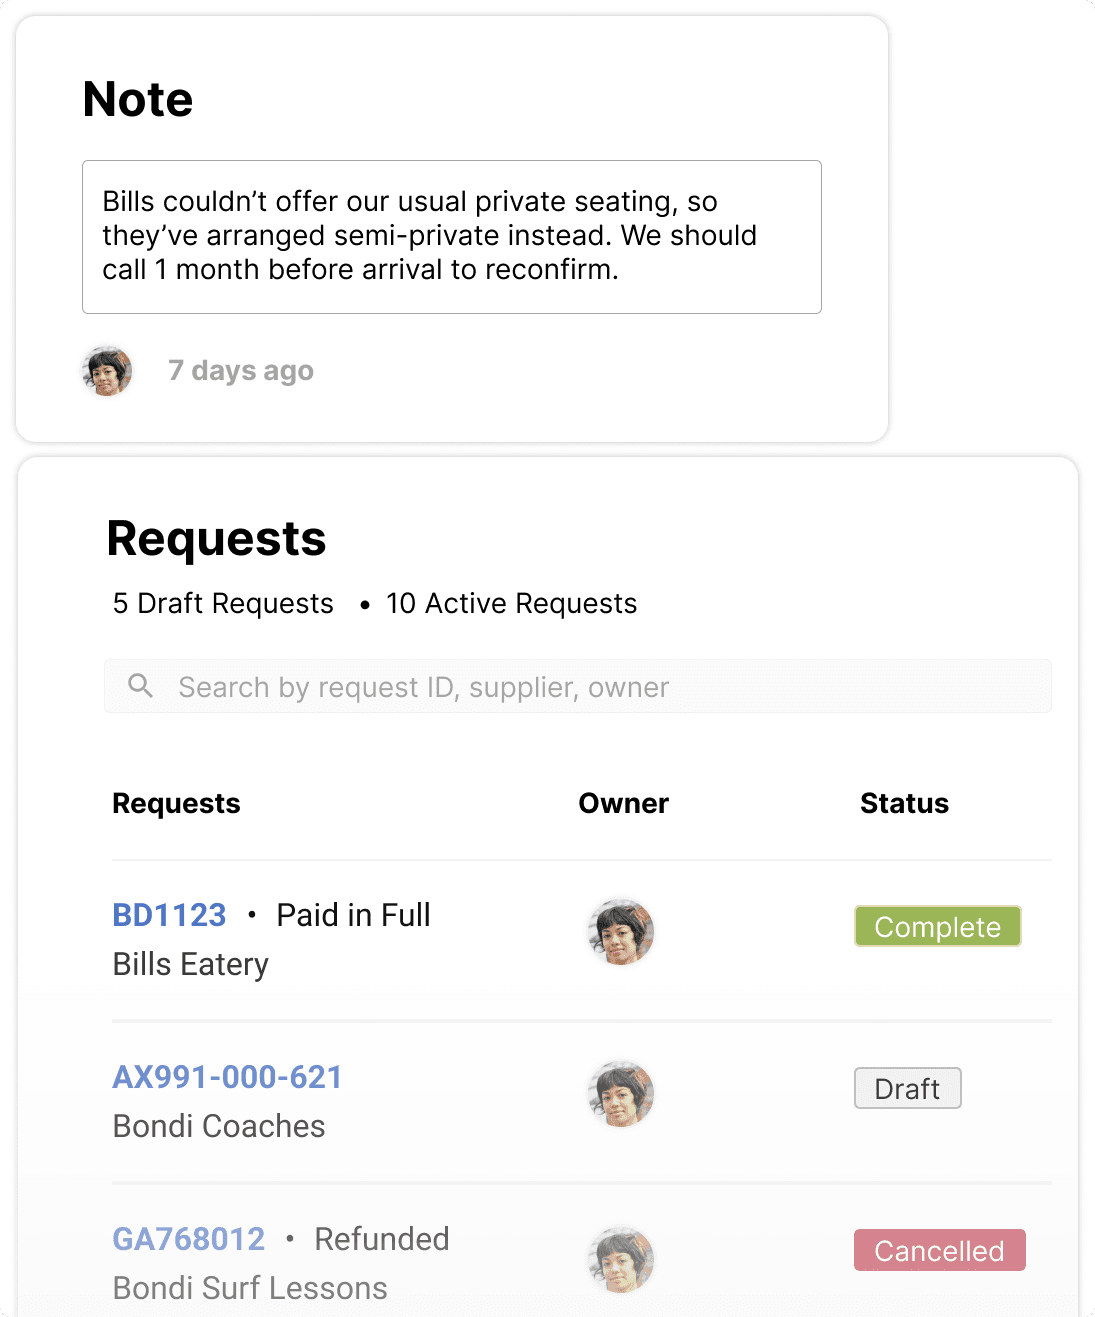Viewport: 1095px width, 1317px height.
Task: Click owner avatar for Bondi Surf Lessons
Action: 621,1259
